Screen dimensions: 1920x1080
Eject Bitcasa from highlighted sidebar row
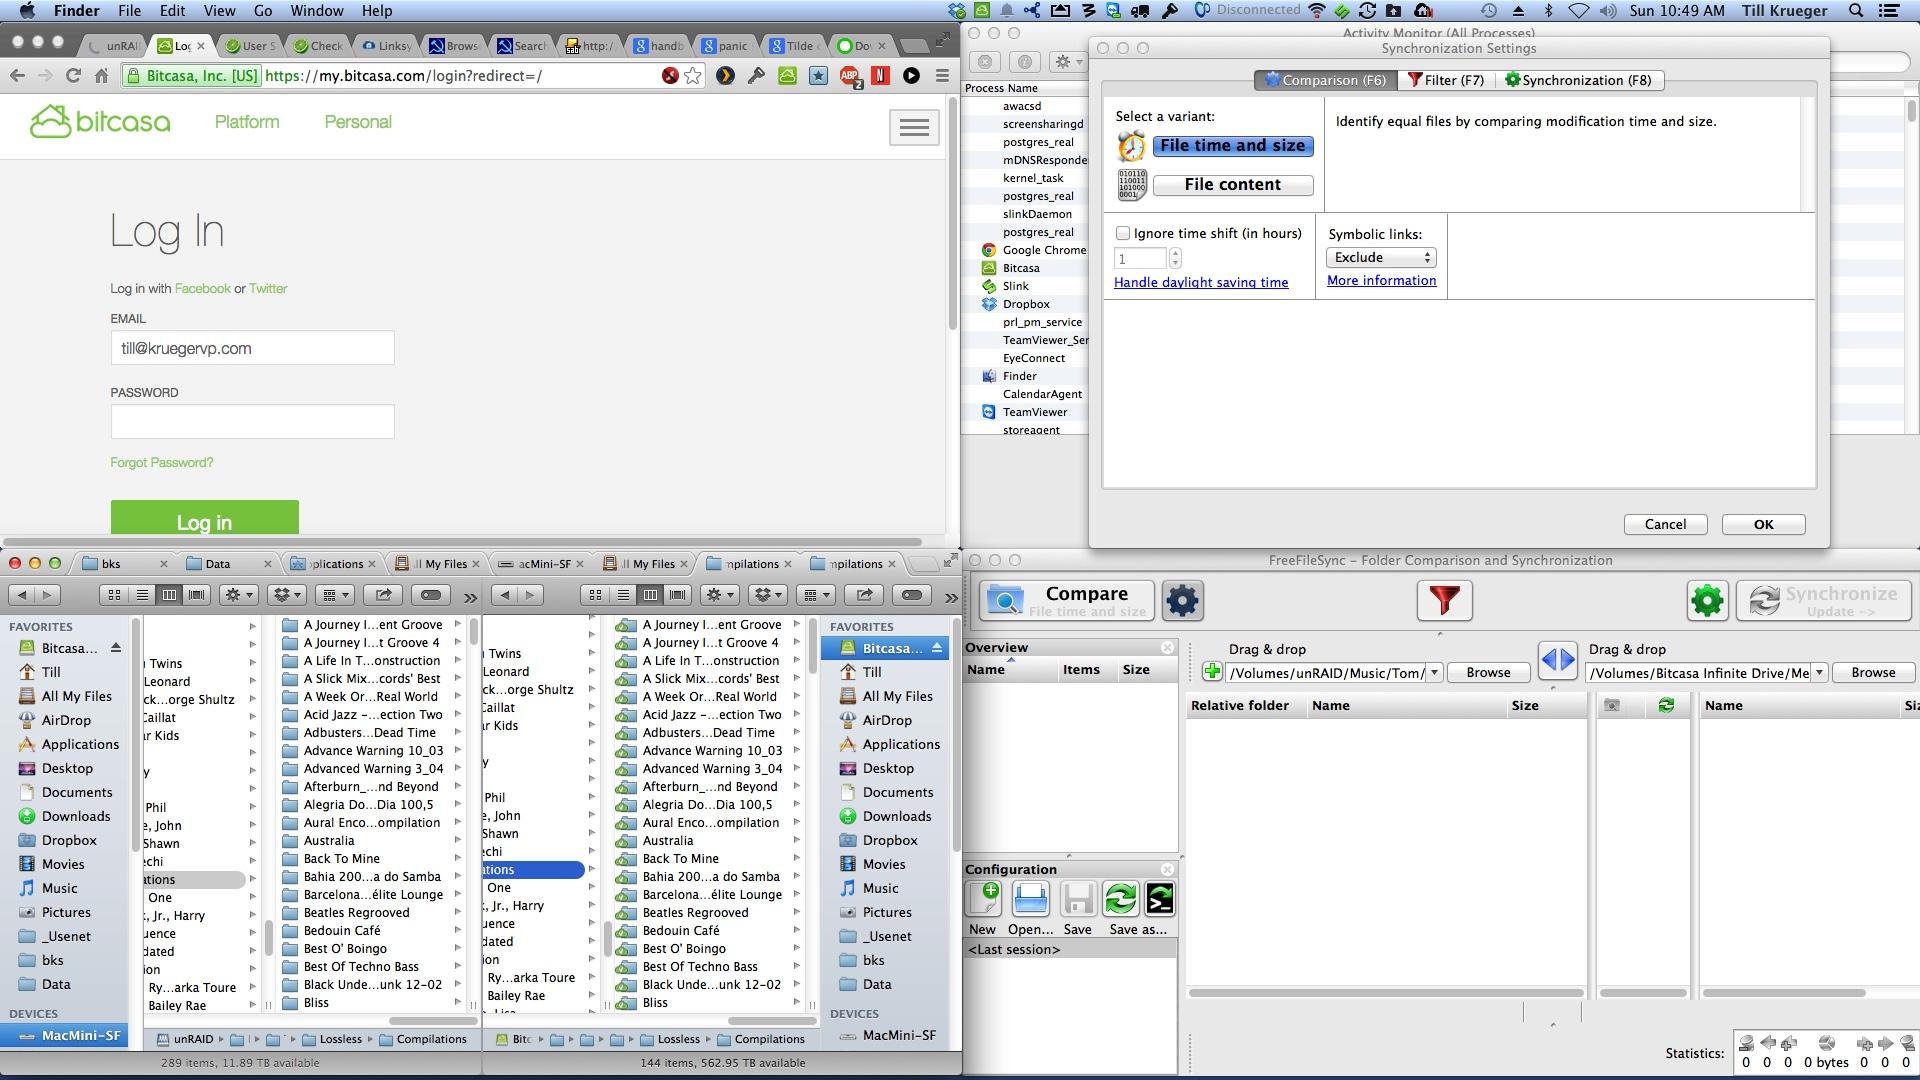[937, 648]
